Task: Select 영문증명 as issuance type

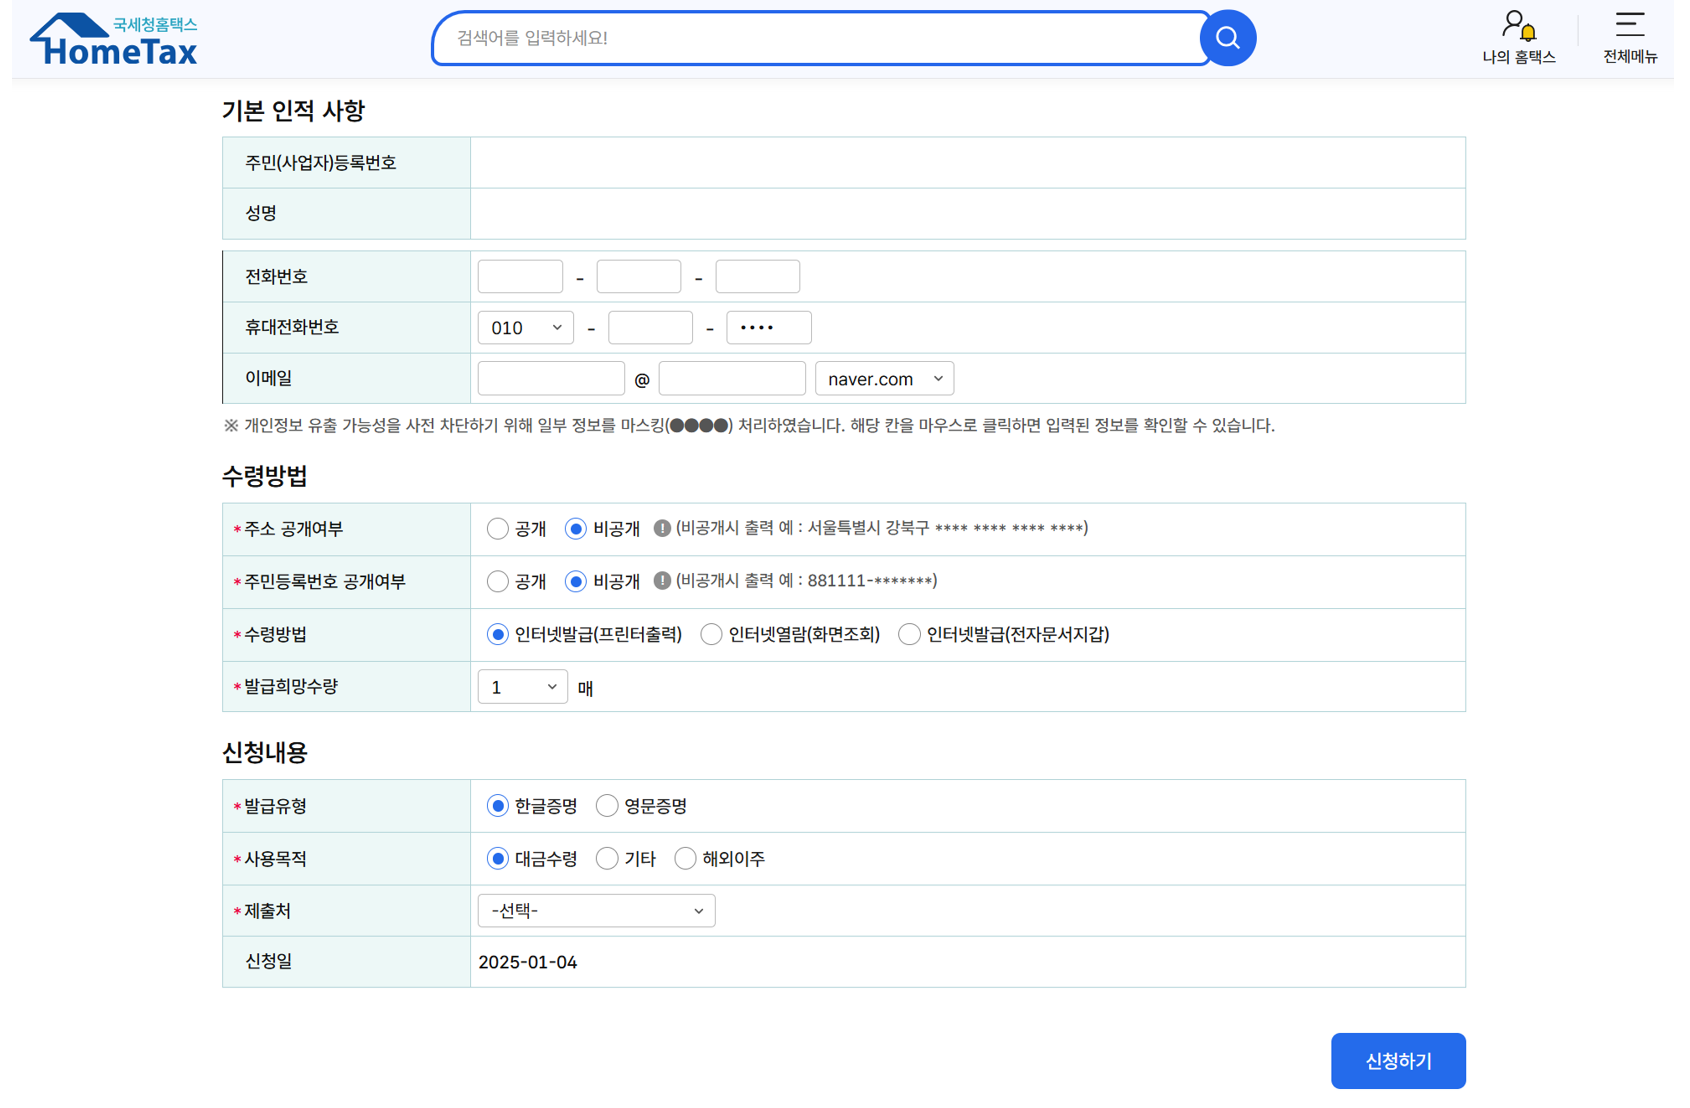Action: (607, 805)
